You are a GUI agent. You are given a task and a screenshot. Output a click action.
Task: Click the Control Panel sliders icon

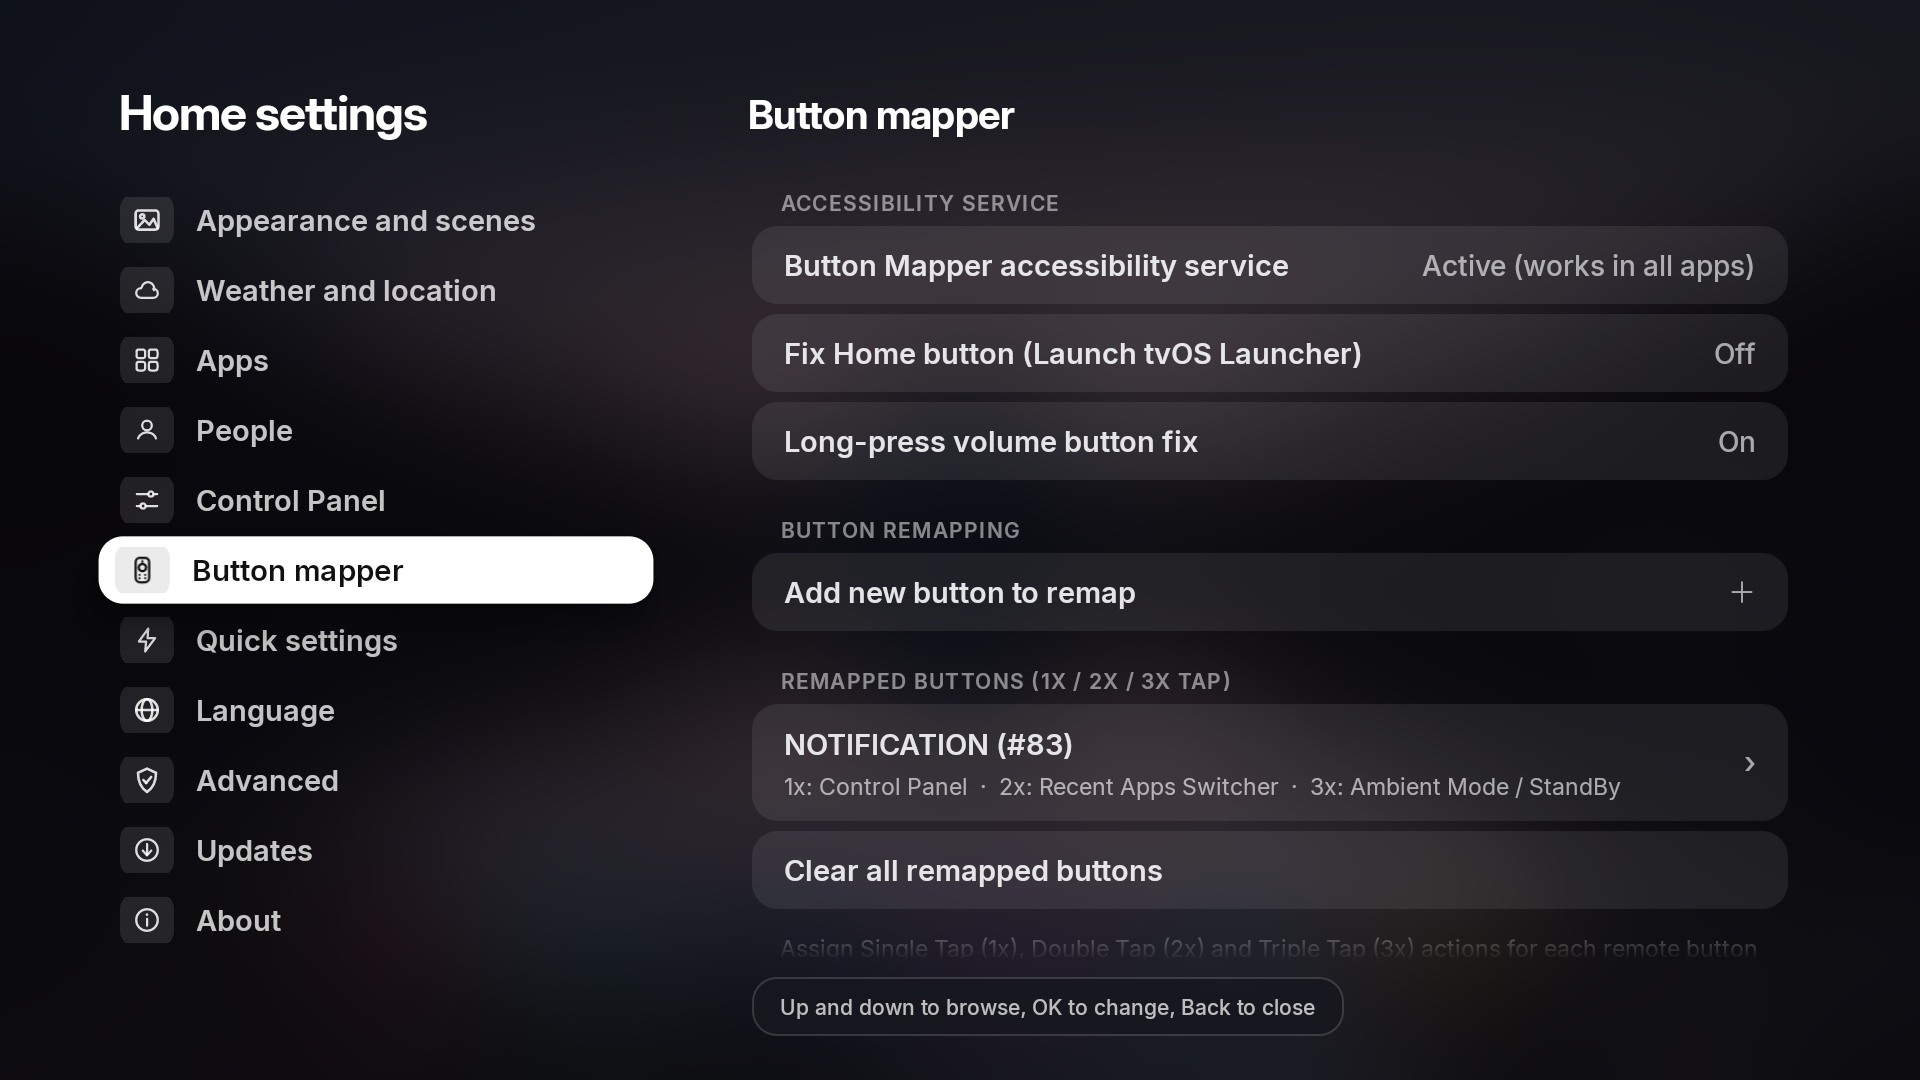147,500
